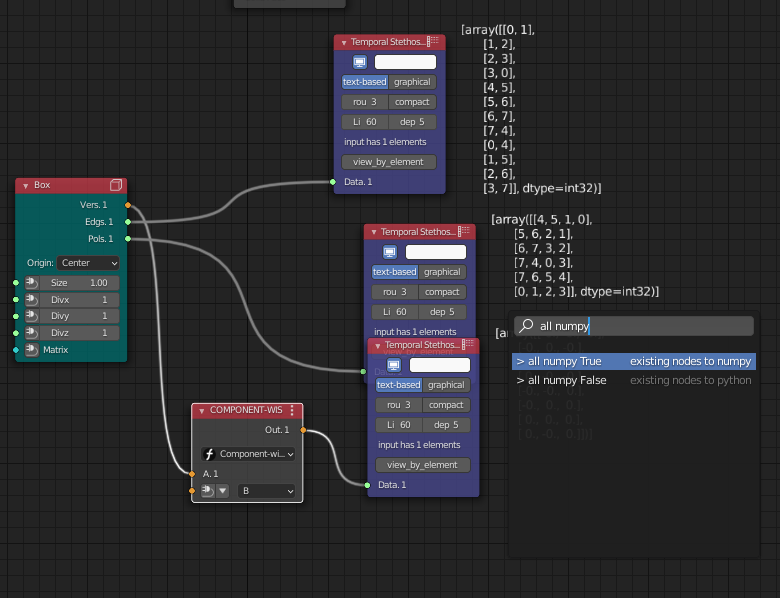Toggle monitor display icon on Pols Stethoscope
Image resolution: width=780 pixels, height=598 pixels.
(x=390, y=252)
